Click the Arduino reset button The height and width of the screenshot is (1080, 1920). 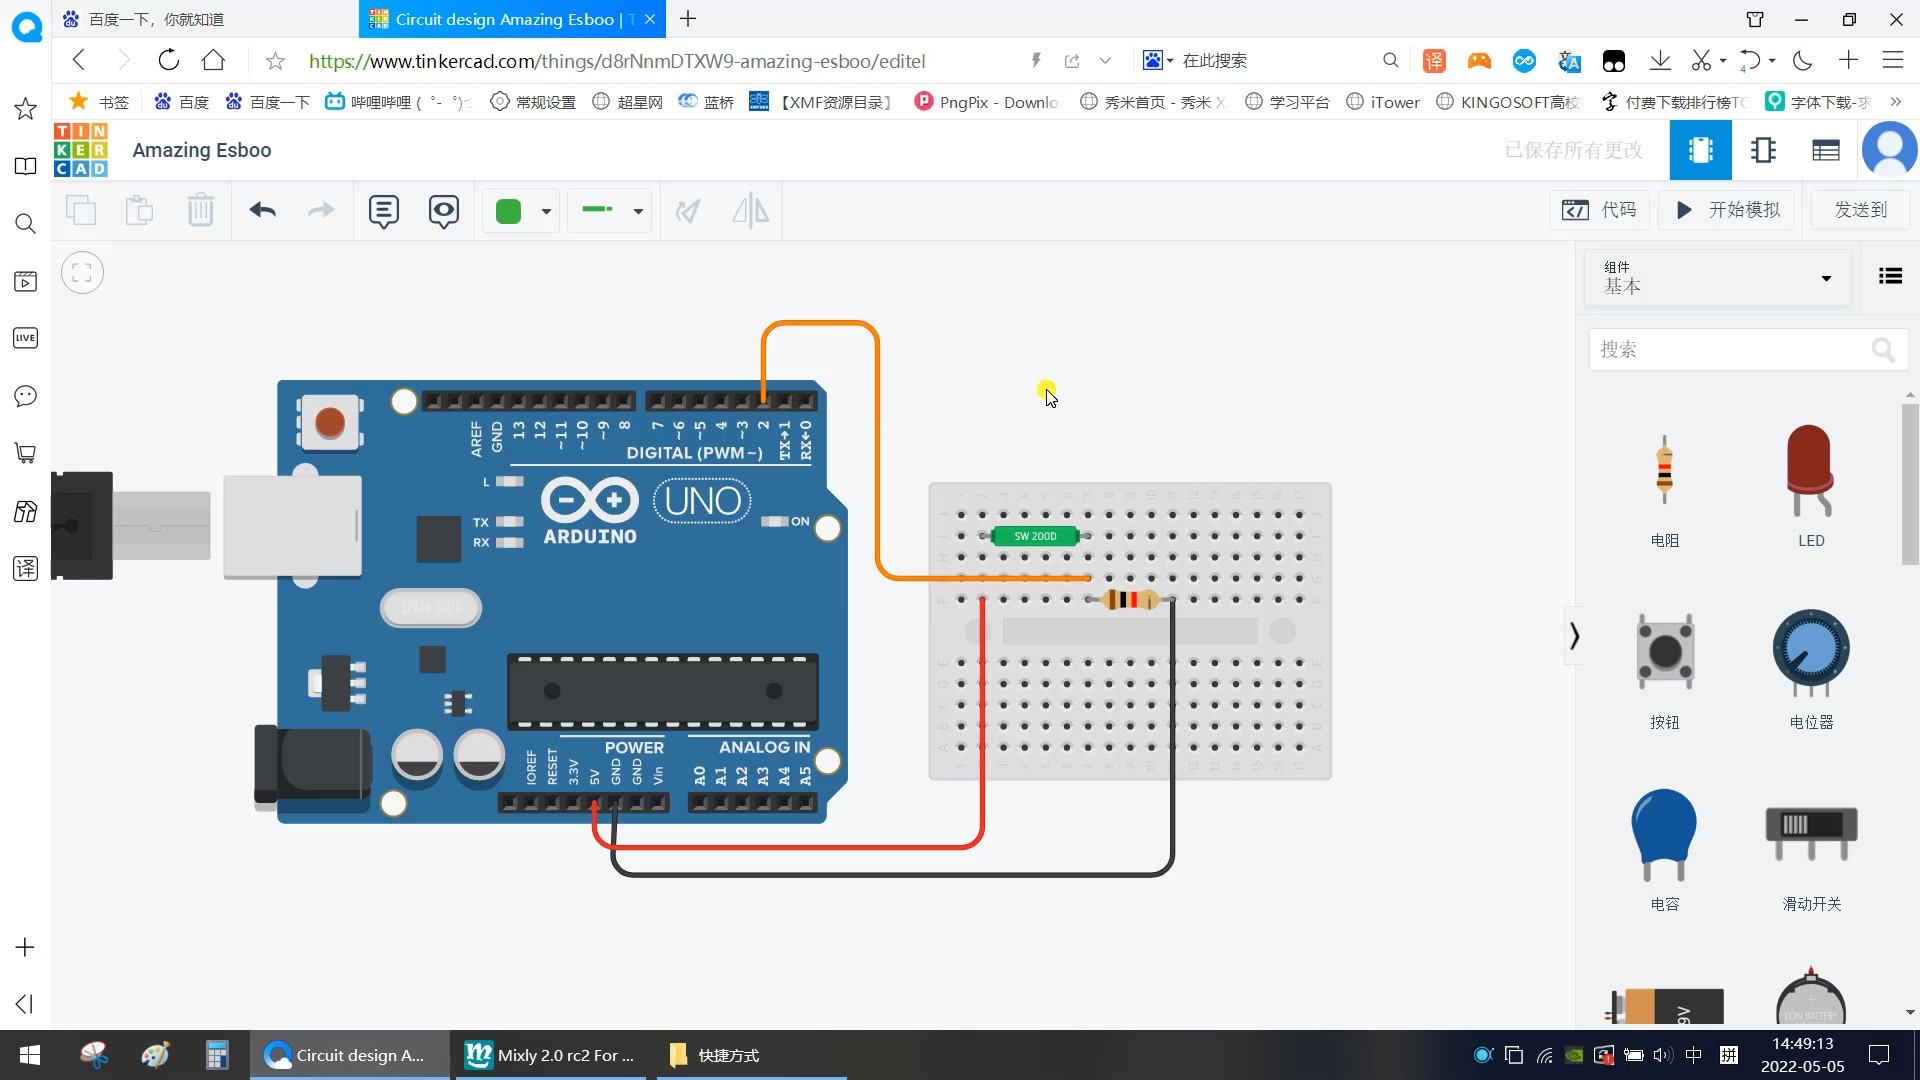(330, 422)
